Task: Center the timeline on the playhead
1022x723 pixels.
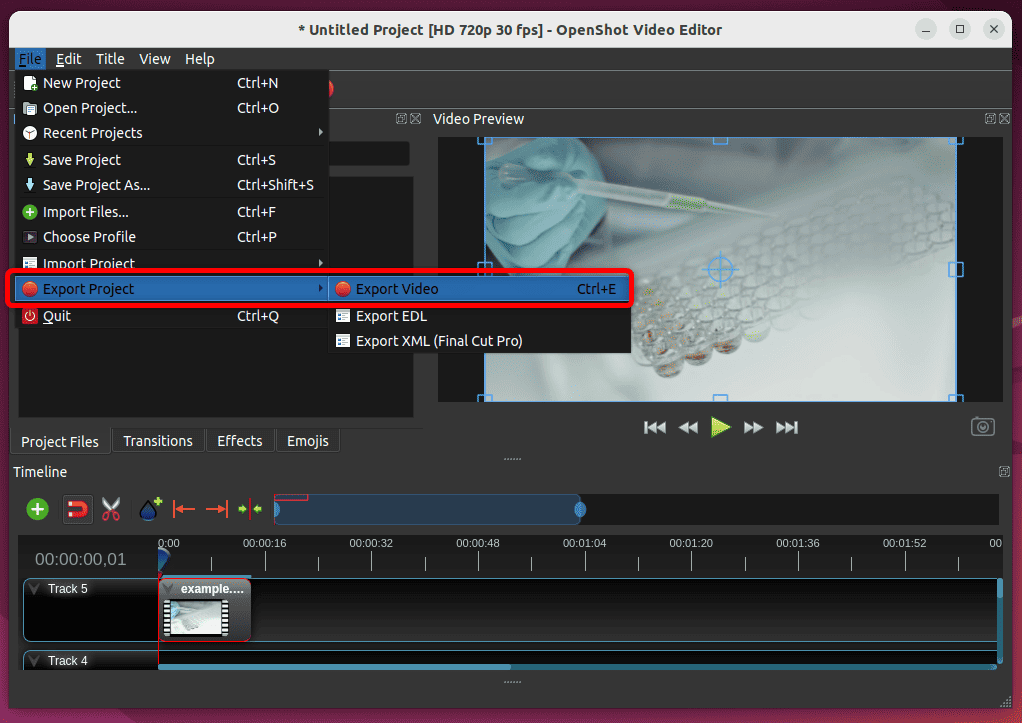Action: coord(249,509)
